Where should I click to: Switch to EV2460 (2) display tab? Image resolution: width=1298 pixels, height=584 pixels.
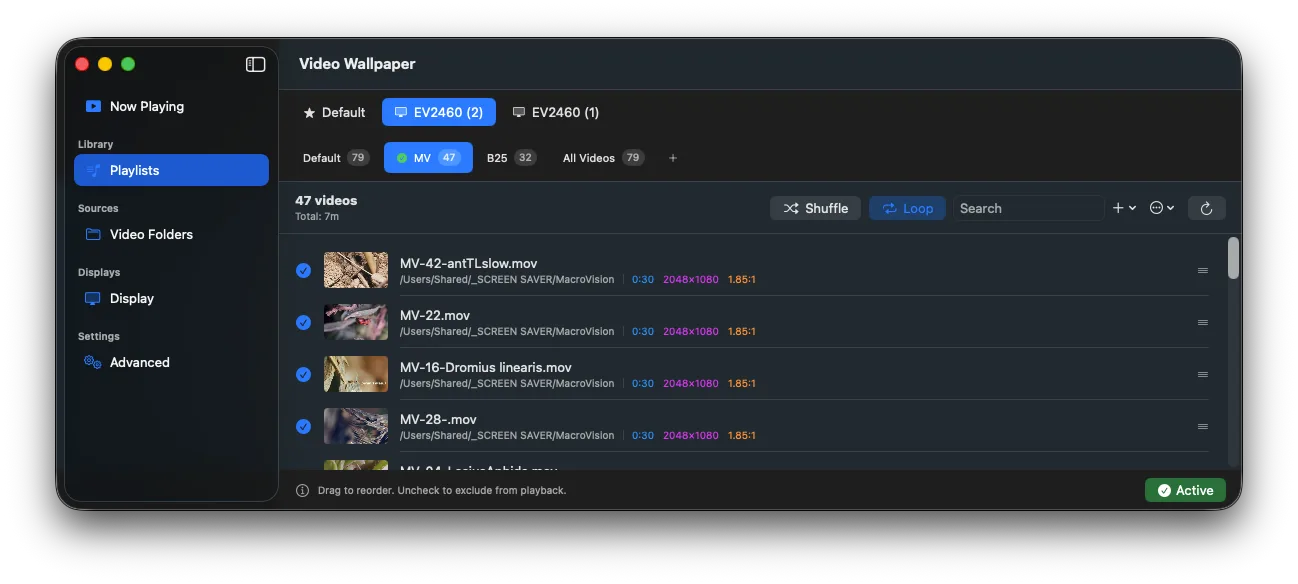click(x=439, y=112)
